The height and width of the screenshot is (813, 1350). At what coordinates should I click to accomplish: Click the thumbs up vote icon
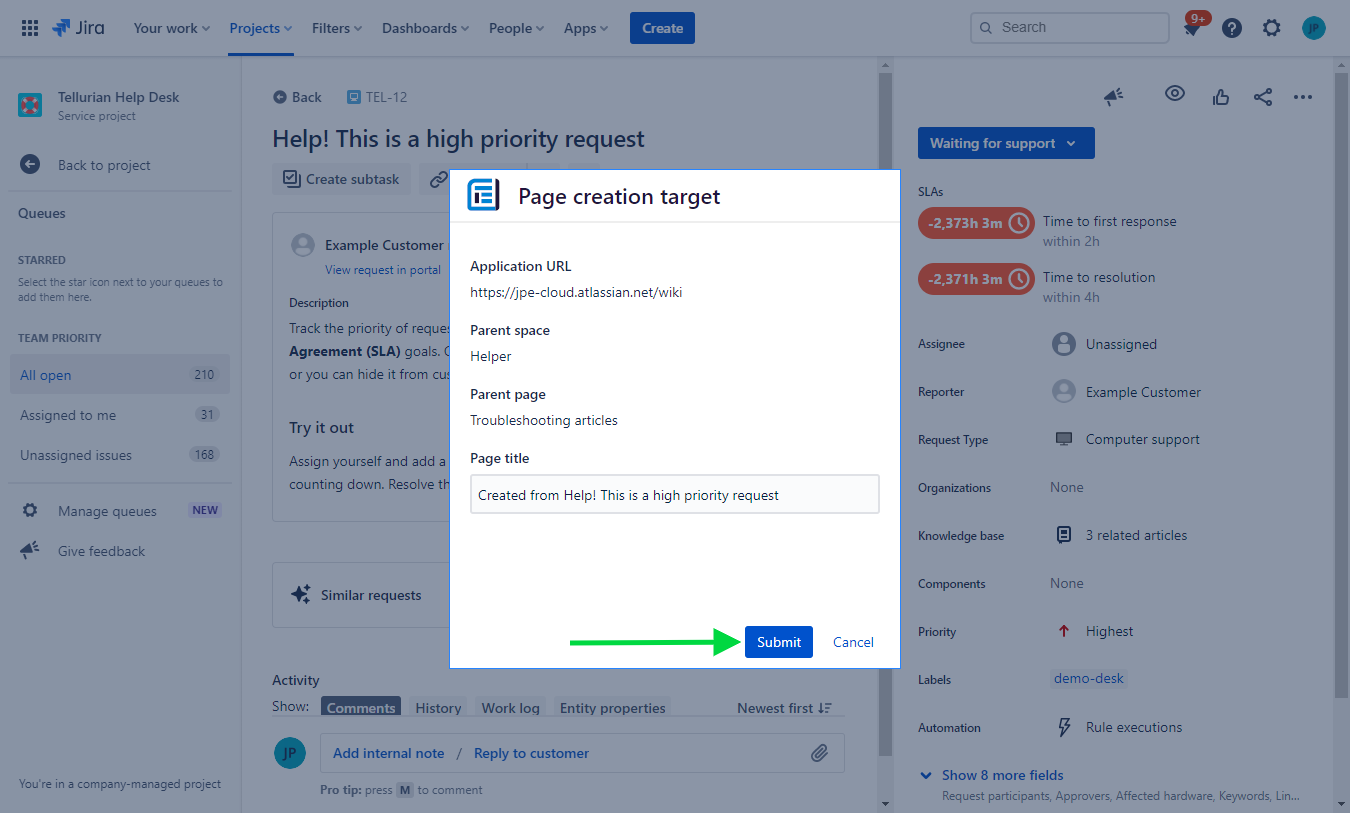coord(1220,97)
